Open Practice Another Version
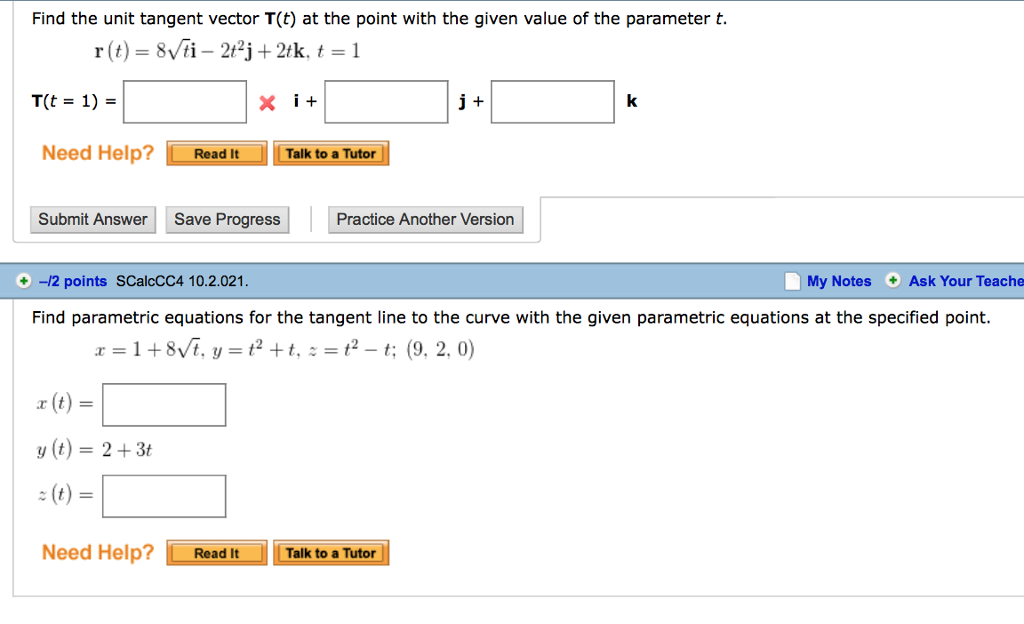The width and height of the screenshot is (1024, 624). (x=425, y=219)
